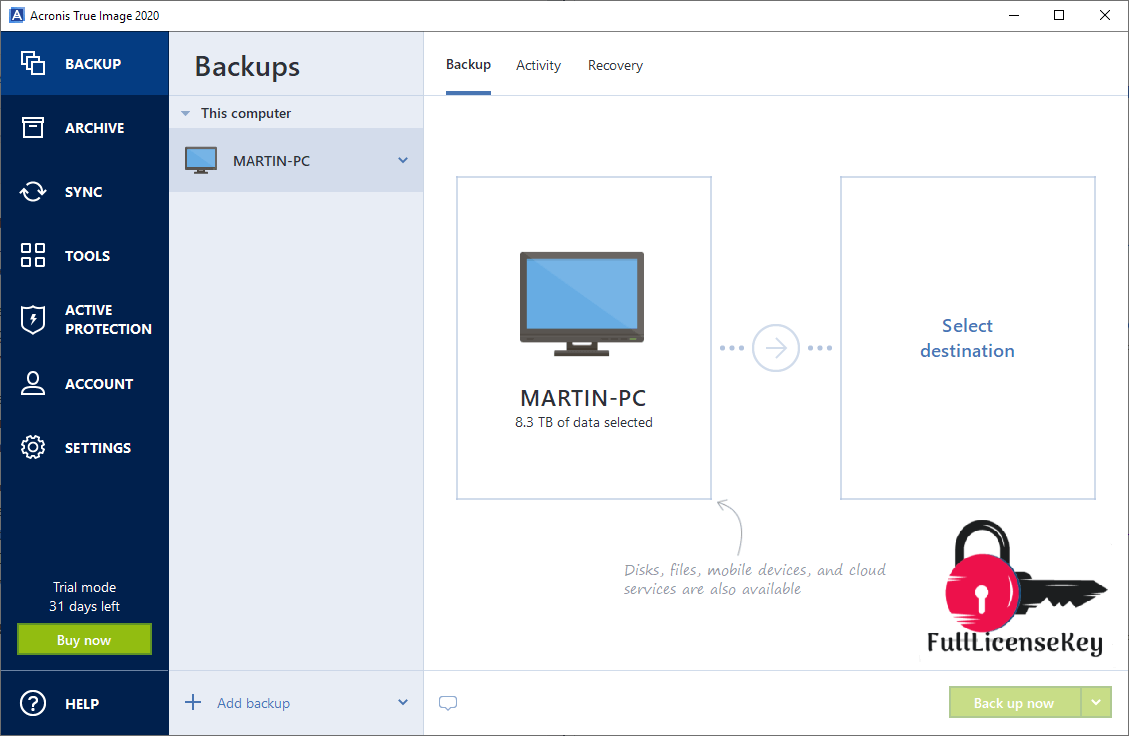Screen dimensions: 1129x736
Task: Open the comment speech bubble icon
Action: (x=448, y=703)
